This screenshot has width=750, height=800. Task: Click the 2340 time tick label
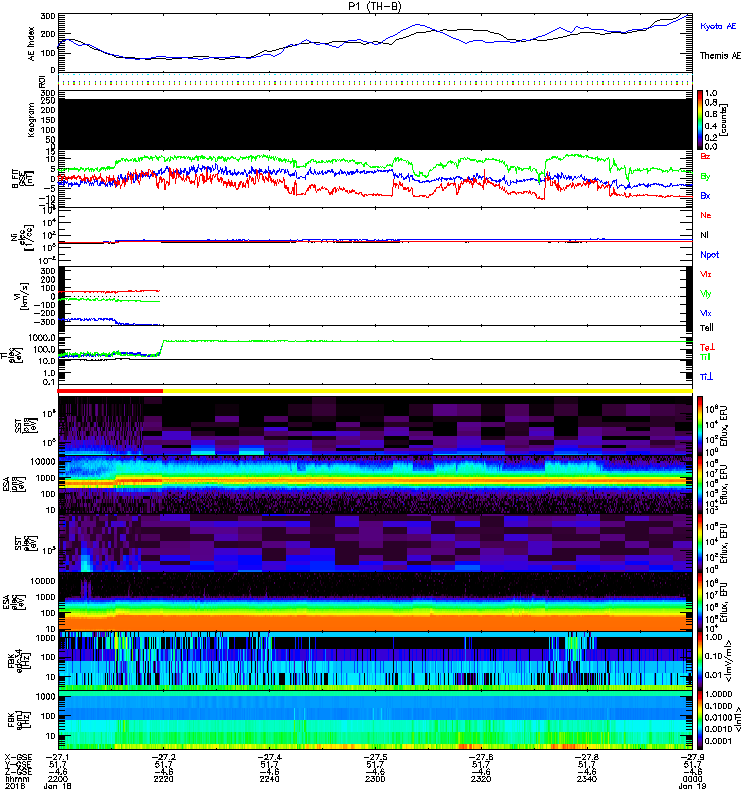point(587,779)
